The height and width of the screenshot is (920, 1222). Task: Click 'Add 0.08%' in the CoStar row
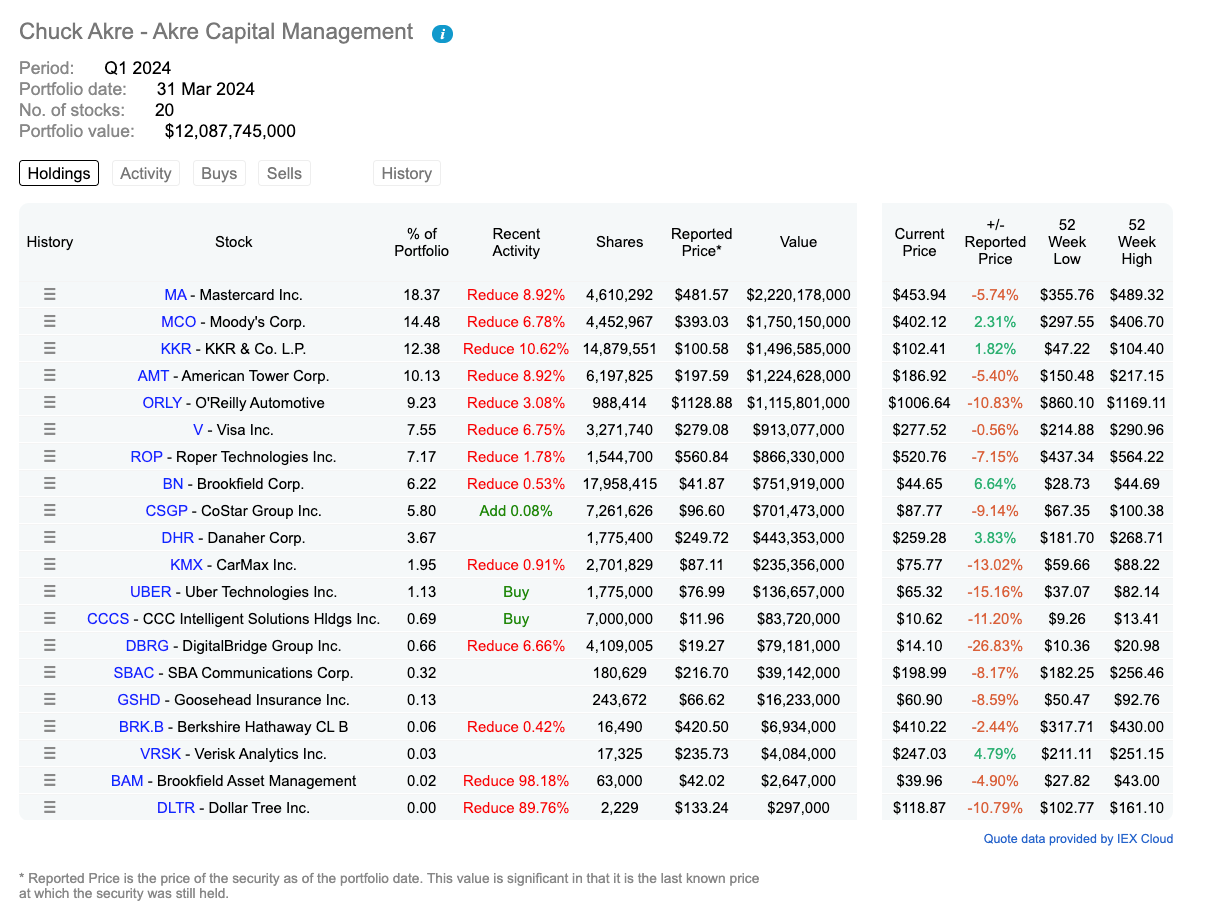(516, 511)
